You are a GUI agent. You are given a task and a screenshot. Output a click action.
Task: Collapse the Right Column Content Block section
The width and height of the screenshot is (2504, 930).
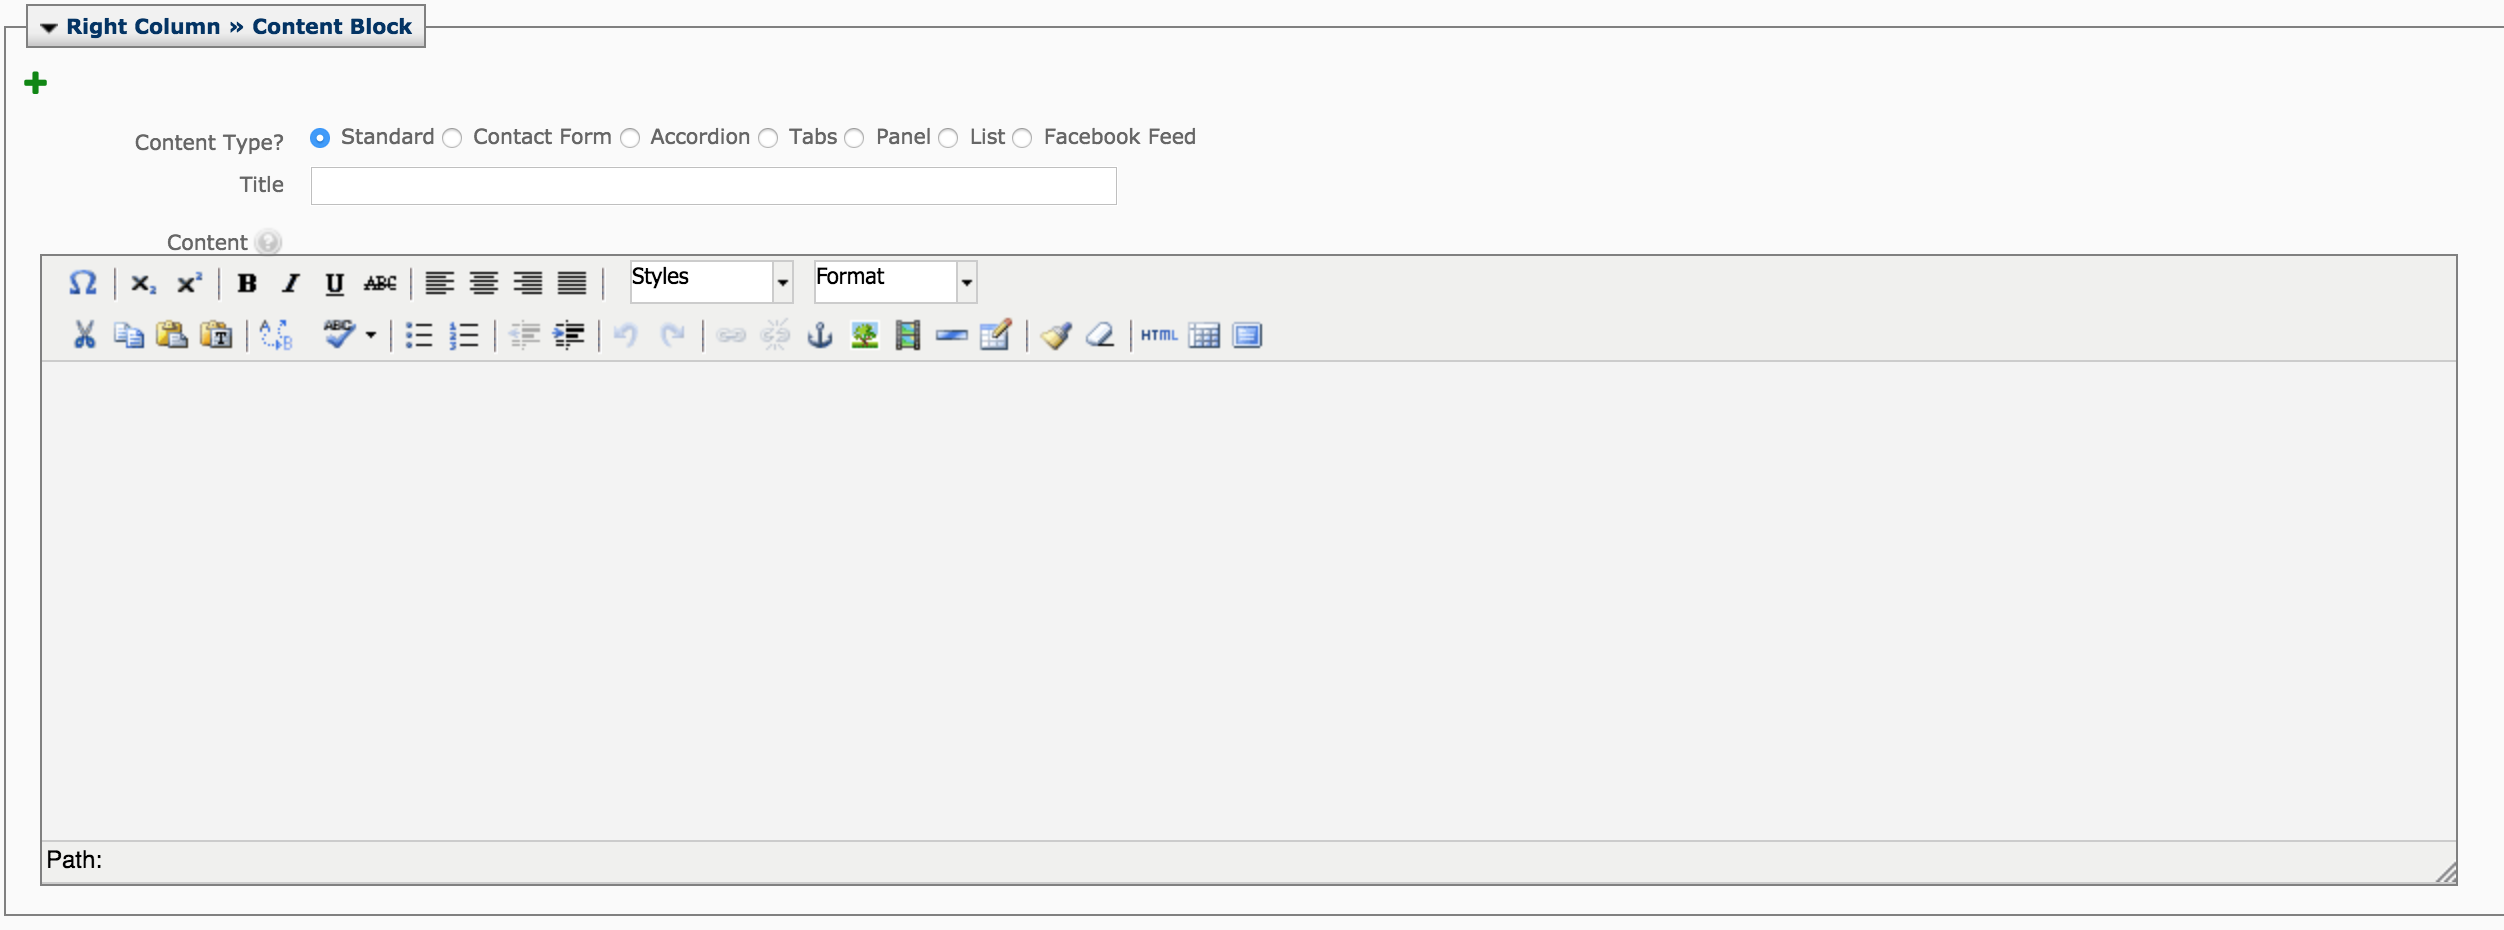[49, 27]
